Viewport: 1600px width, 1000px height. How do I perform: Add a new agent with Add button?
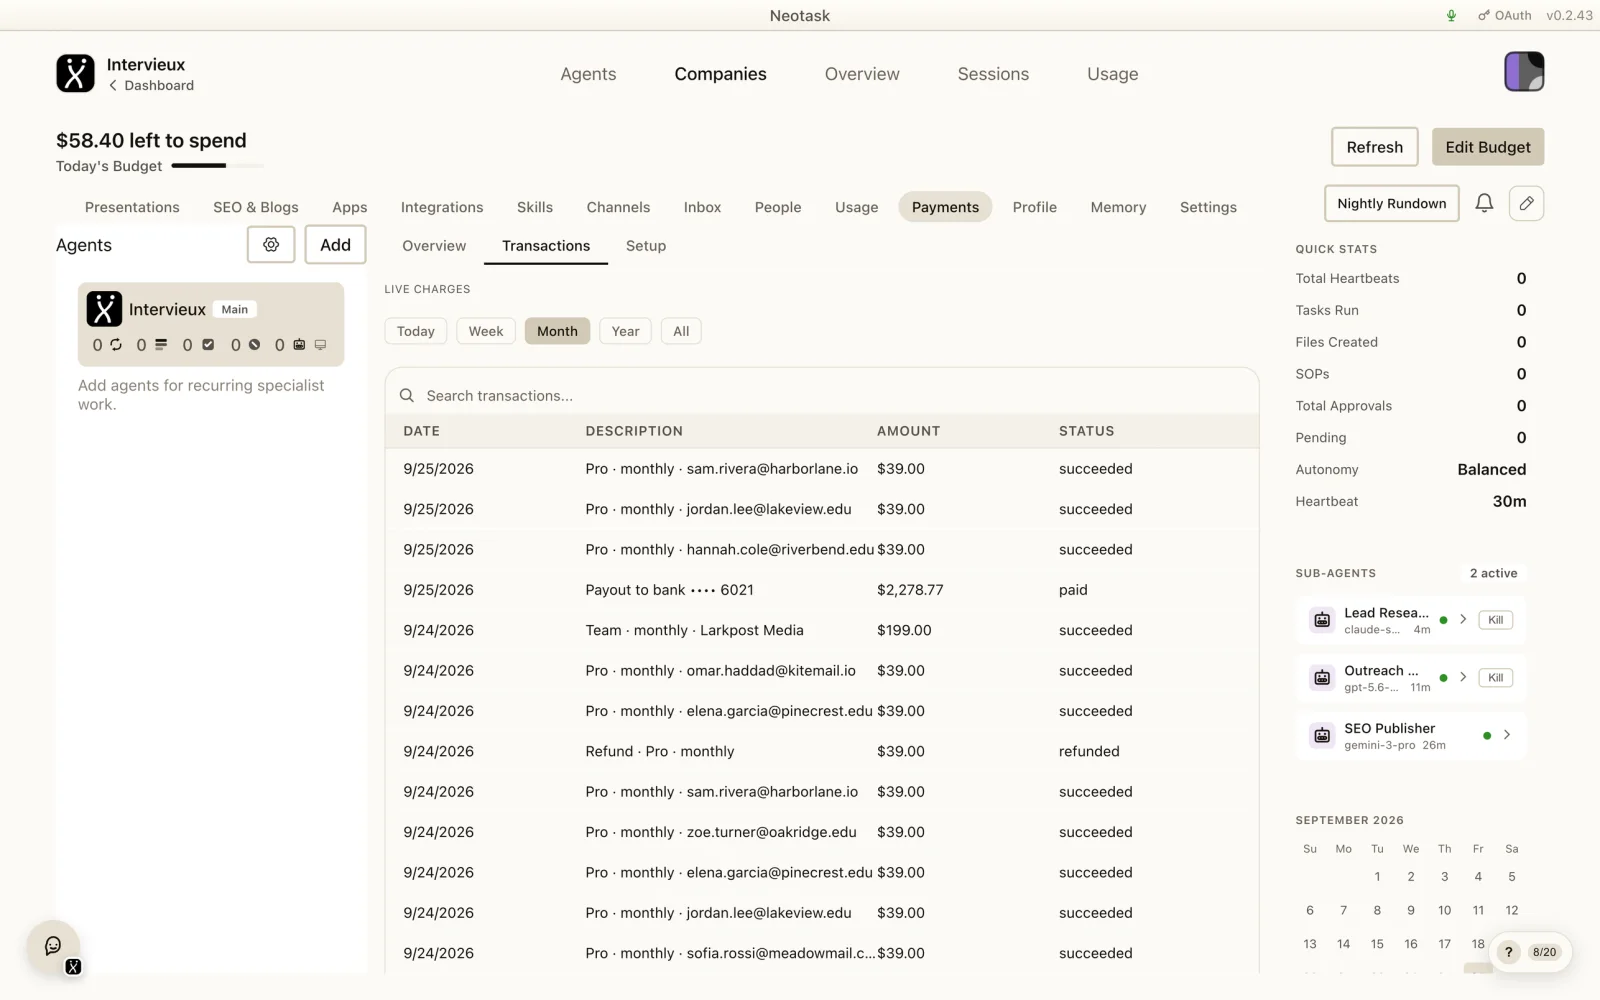(x=335, y=244)
